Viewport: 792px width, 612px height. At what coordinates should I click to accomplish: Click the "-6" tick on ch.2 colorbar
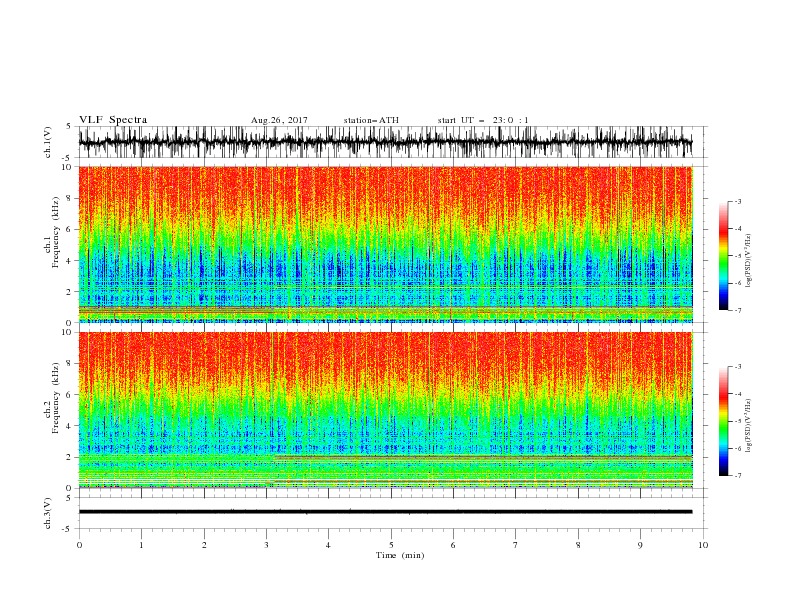[x=738, y=448]
